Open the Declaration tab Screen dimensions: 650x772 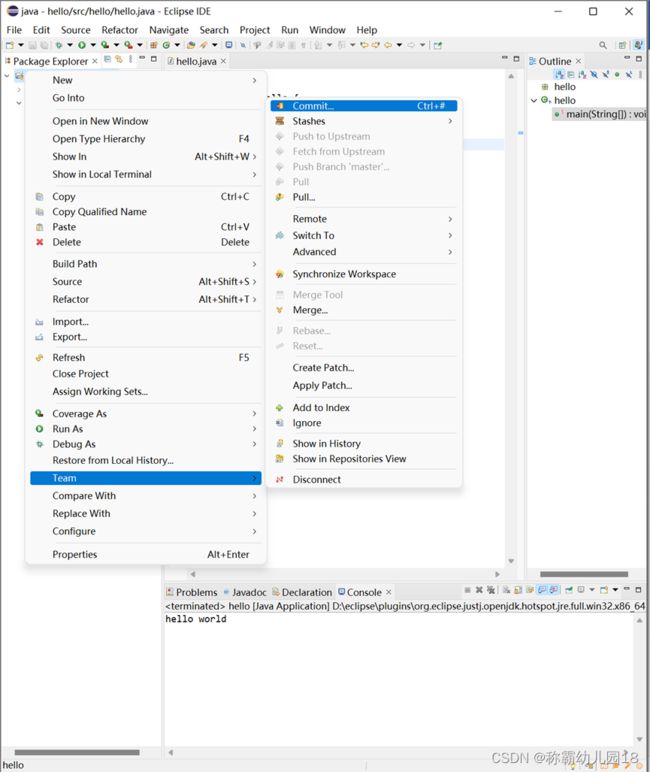point(302,592)
